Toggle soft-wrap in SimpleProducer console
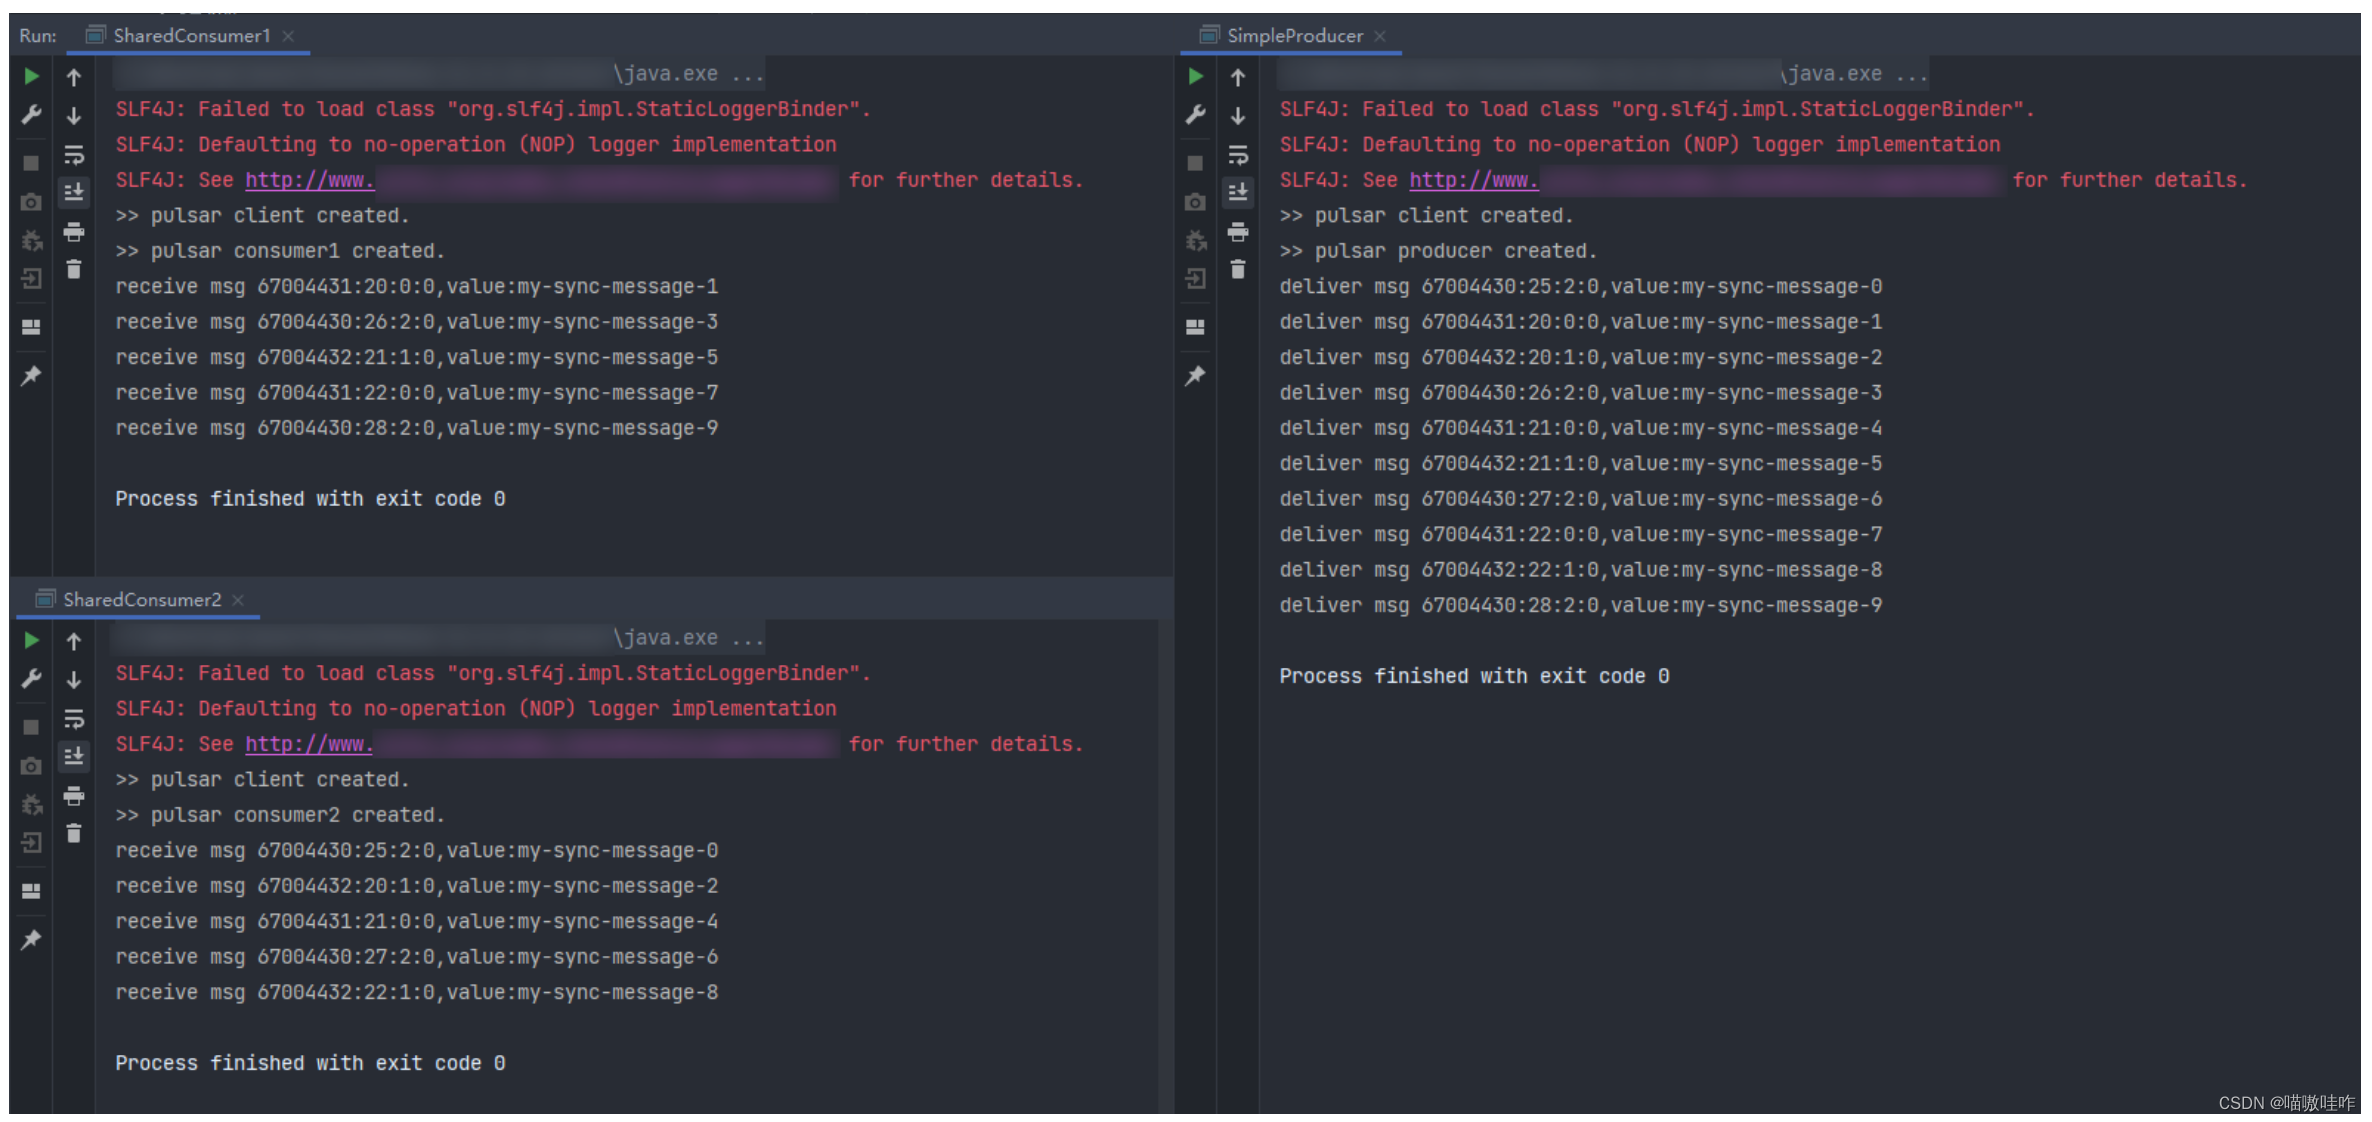 [x=1238, y=155]
